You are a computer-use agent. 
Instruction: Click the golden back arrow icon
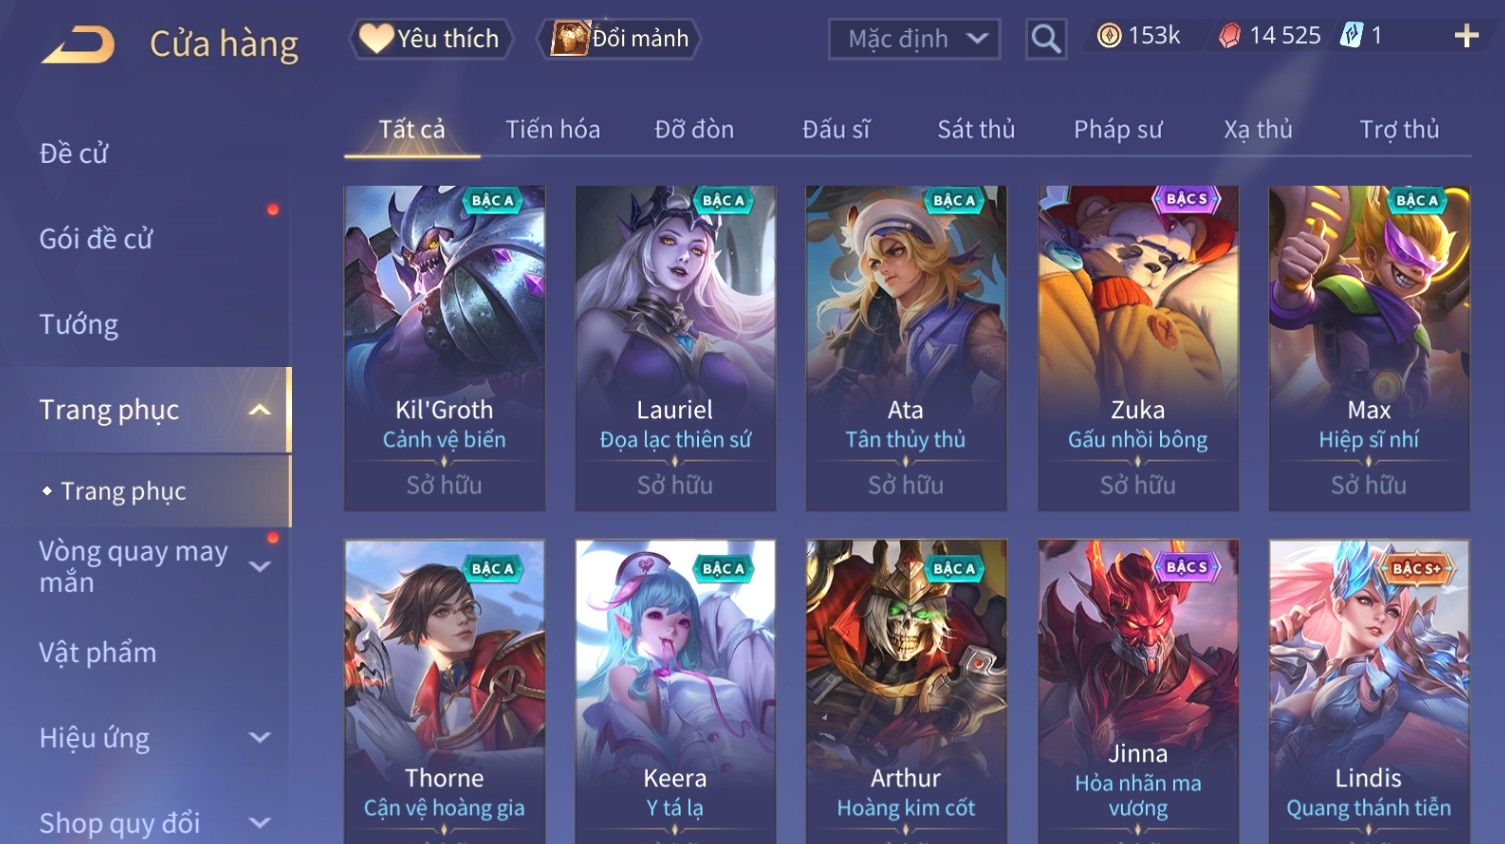coord(78,45)
